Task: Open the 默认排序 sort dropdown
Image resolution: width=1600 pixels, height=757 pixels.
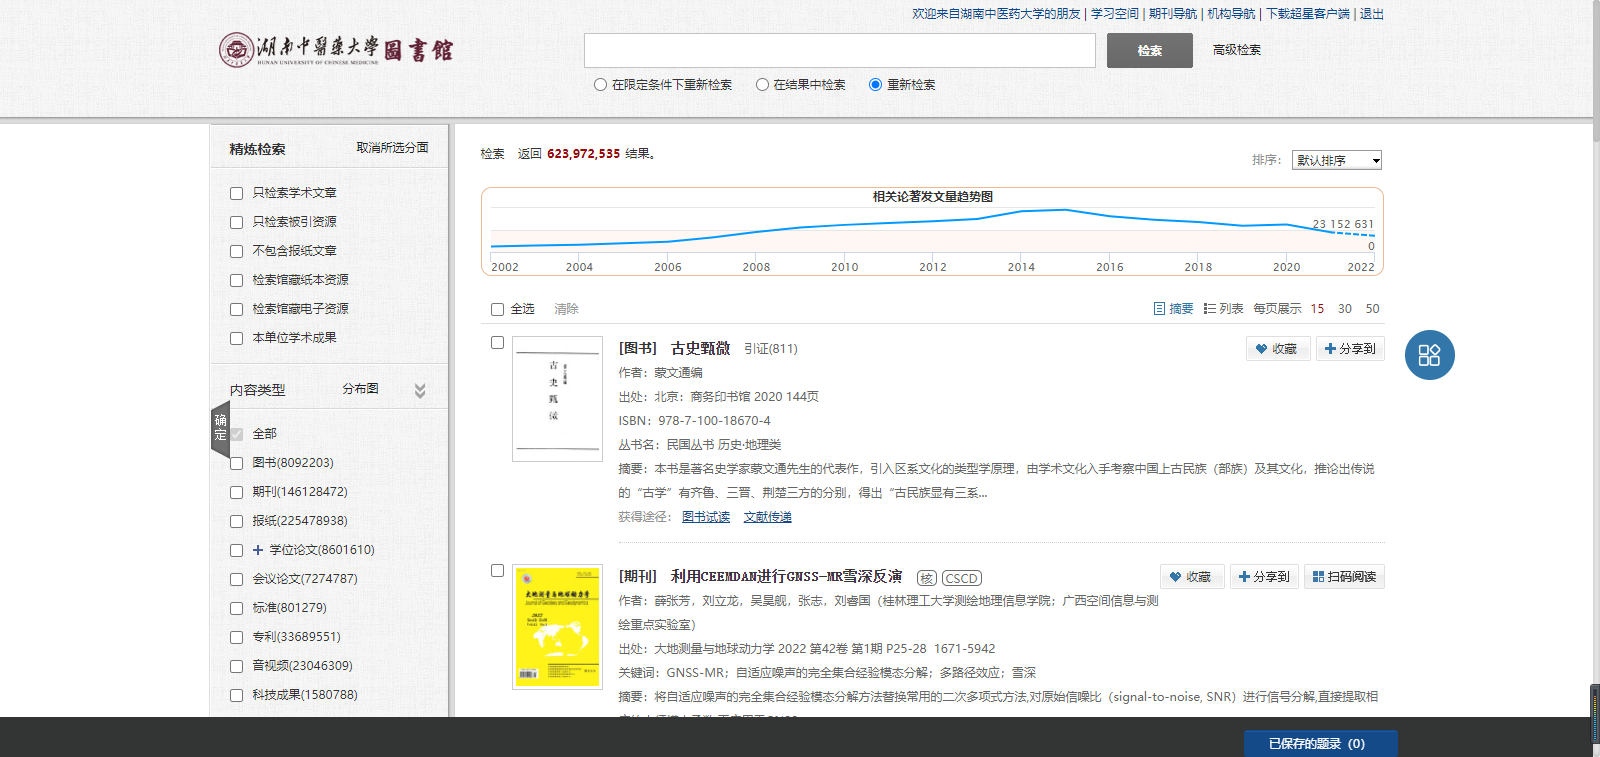Action: [x=1336, y=160]
